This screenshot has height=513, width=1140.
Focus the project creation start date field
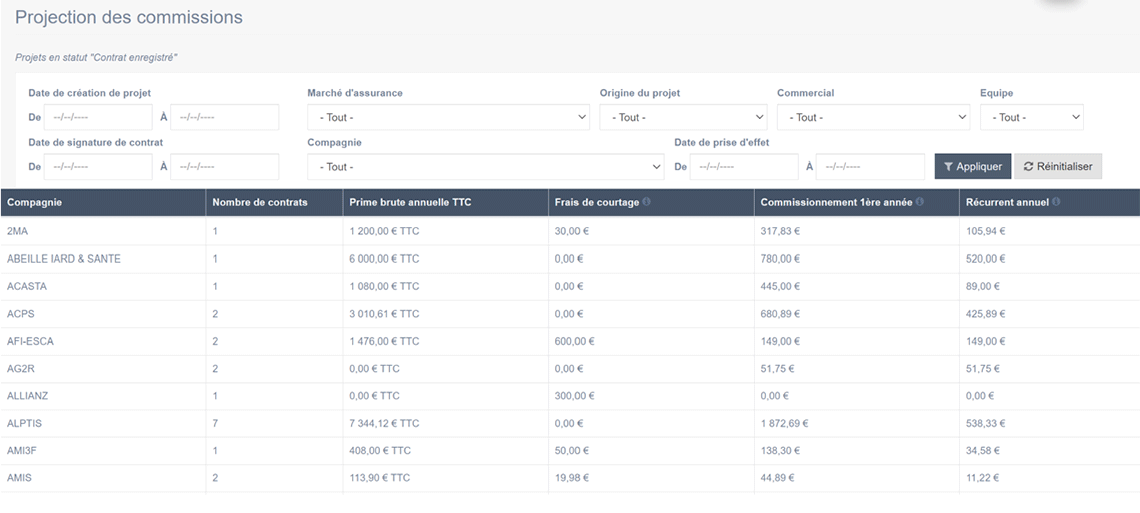98,117
